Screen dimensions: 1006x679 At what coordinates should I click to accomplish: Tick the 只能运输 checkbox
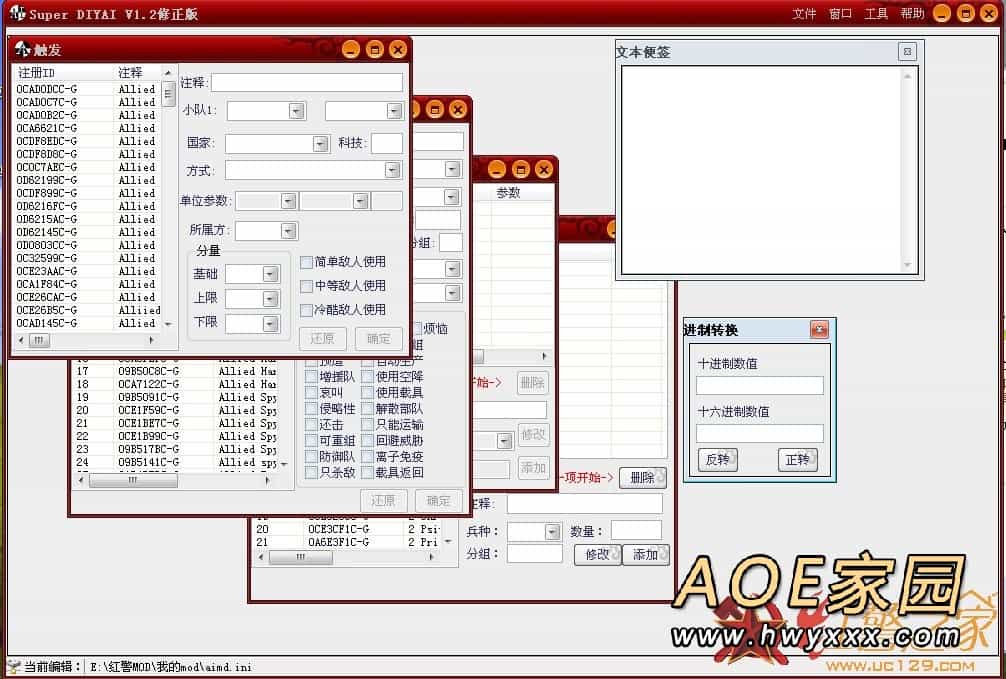pos(367,425)
